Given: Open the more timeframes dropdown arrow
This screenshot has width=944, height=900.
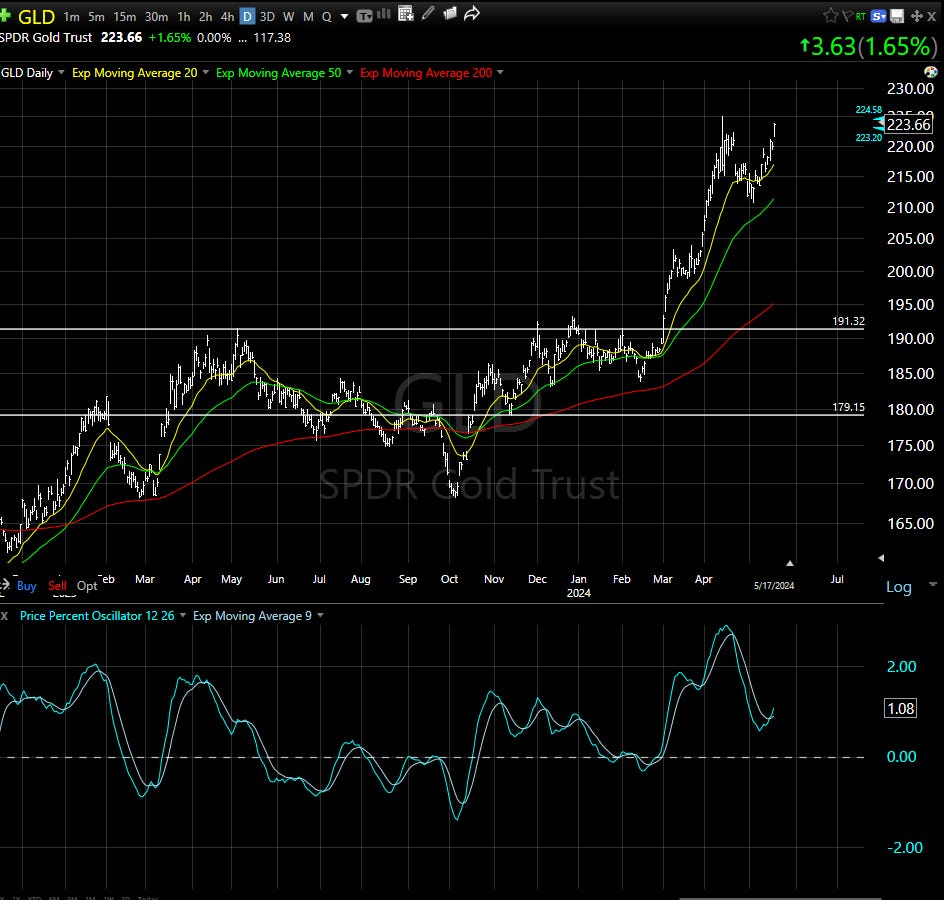Looking at the screenshot, I should tap(344, 17).
